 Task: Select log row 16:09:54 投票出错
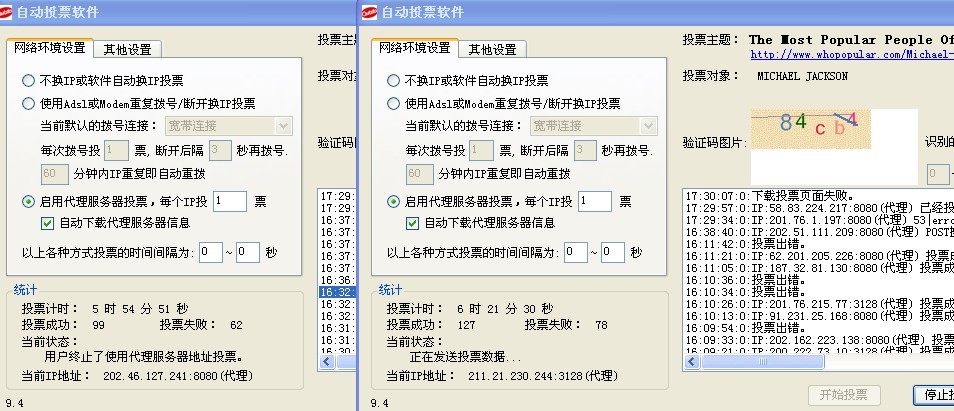[818, 328]
